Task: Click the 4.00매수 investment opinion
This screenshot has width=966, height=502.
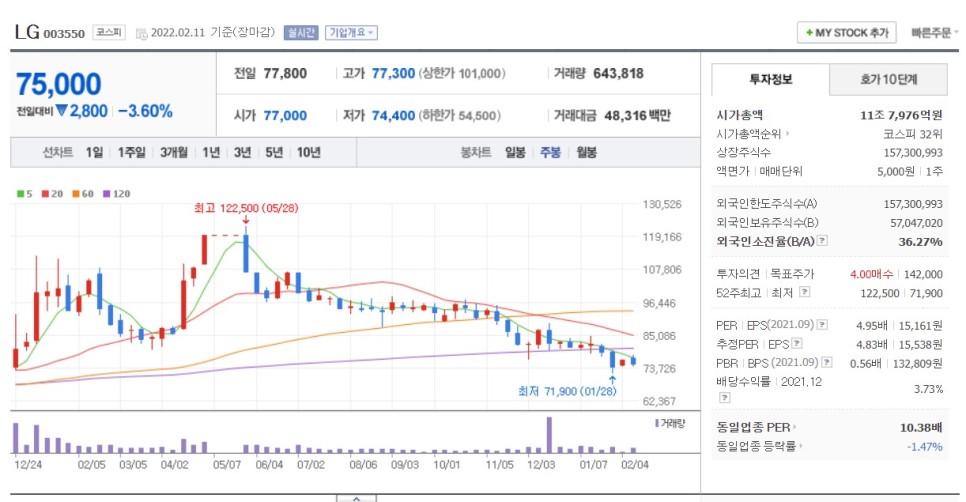Action: click(872, 274)
